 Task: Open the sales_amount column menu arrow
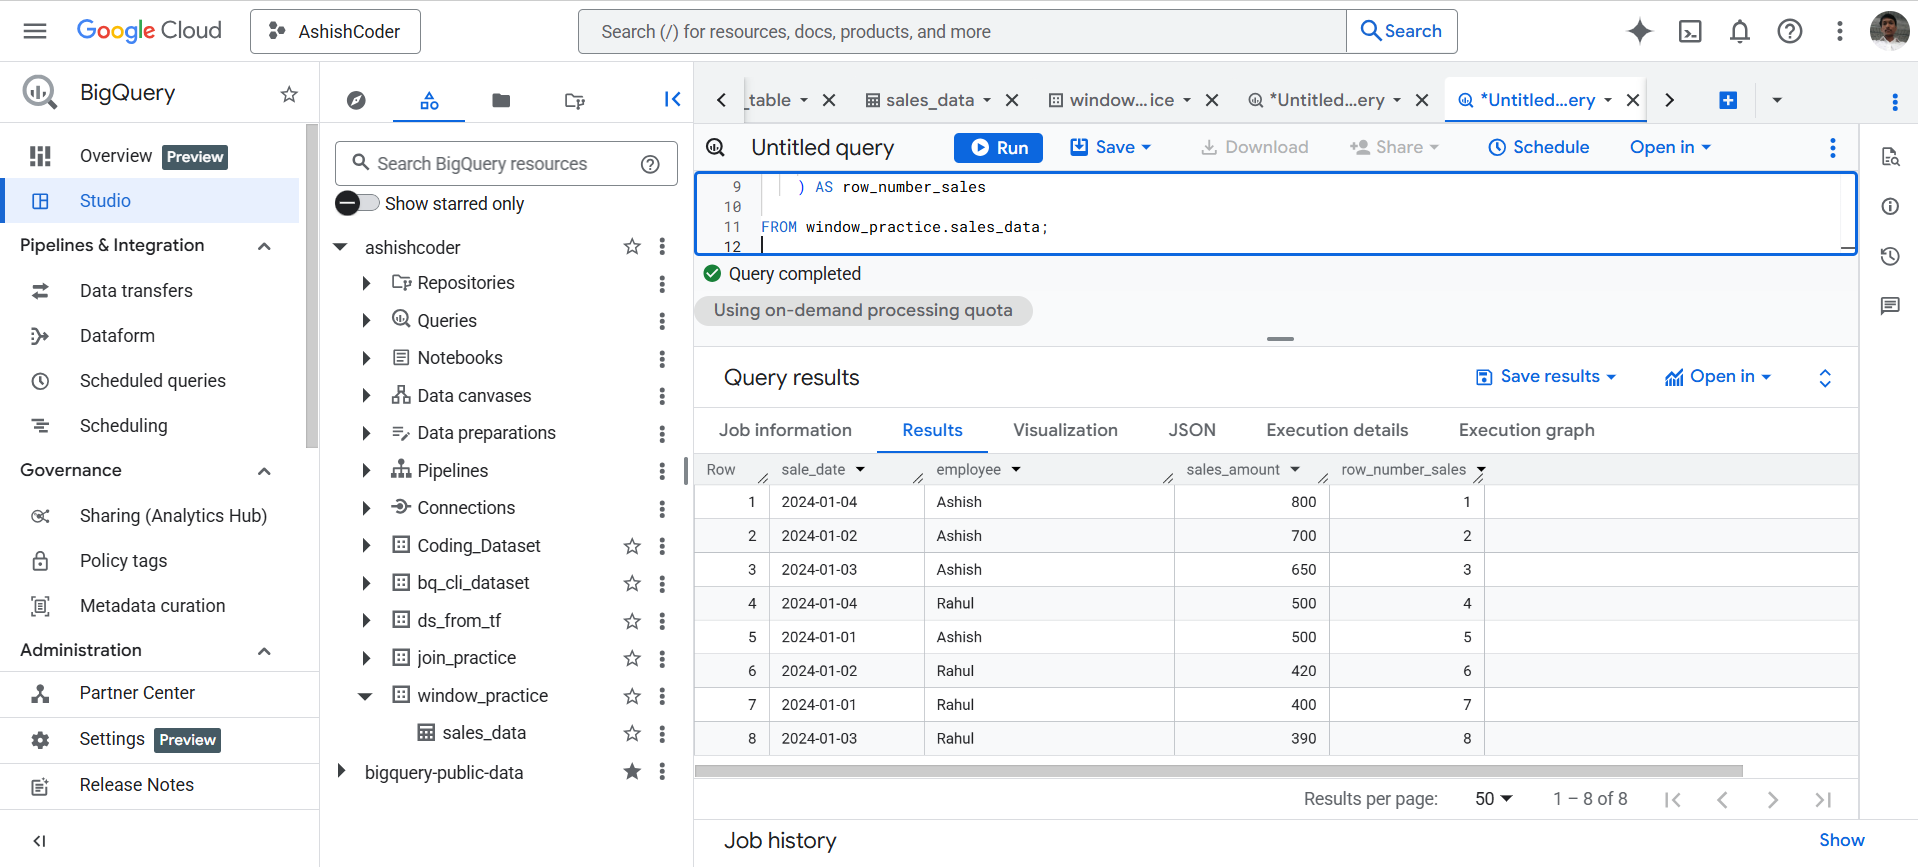pos(1295,470)
